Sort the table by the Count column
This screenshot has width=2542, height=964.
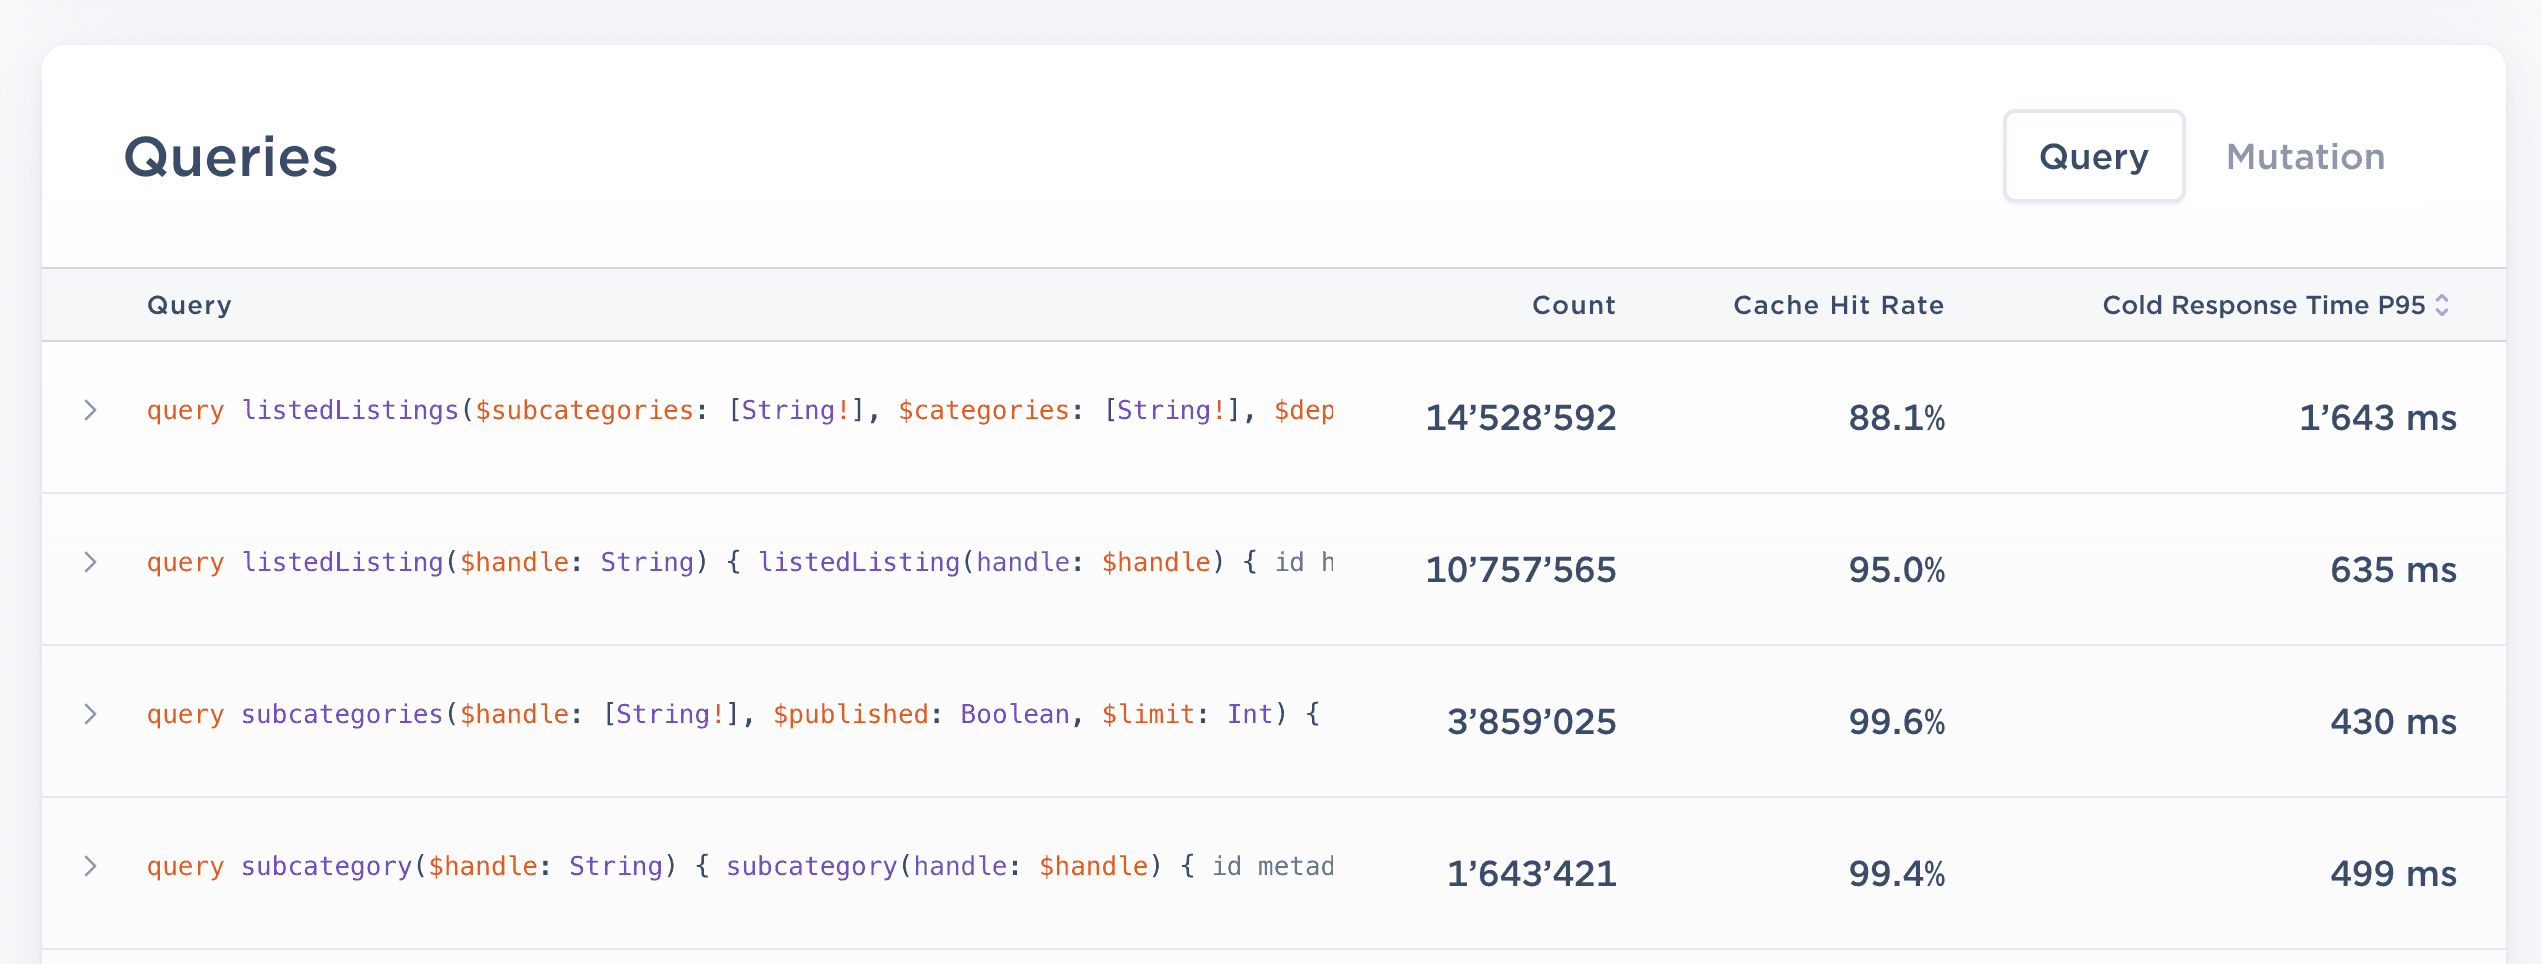click(1573, 305)
